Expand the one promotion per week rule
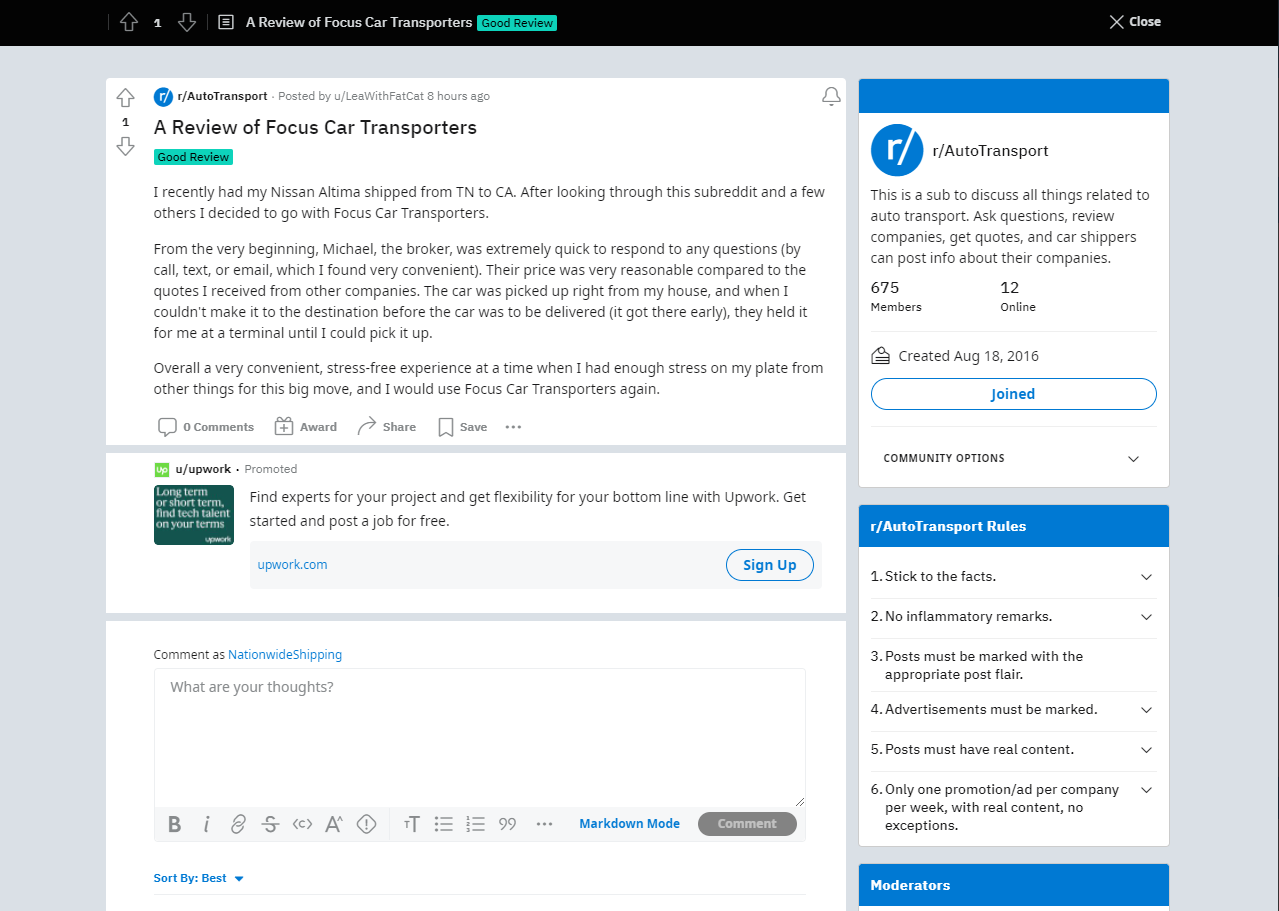Image resolution: width=1279 pixels, height=911 pixels. coord(1013,808)
